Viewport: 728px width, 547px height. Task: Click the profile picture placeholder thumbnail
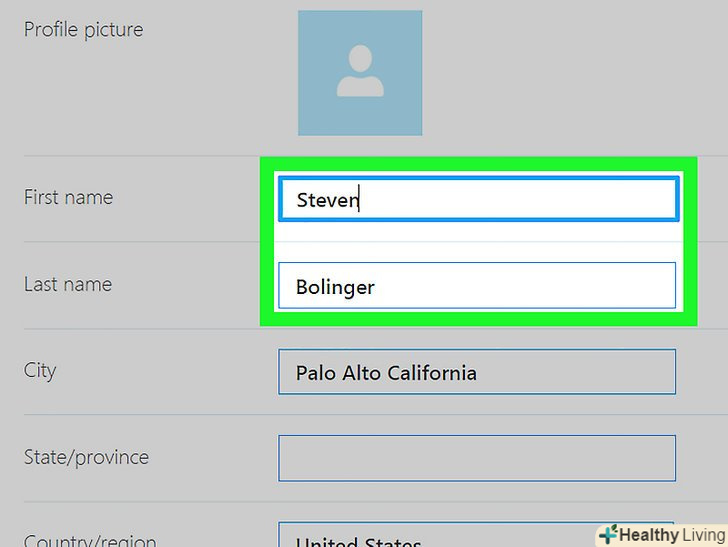click(359, 72)
